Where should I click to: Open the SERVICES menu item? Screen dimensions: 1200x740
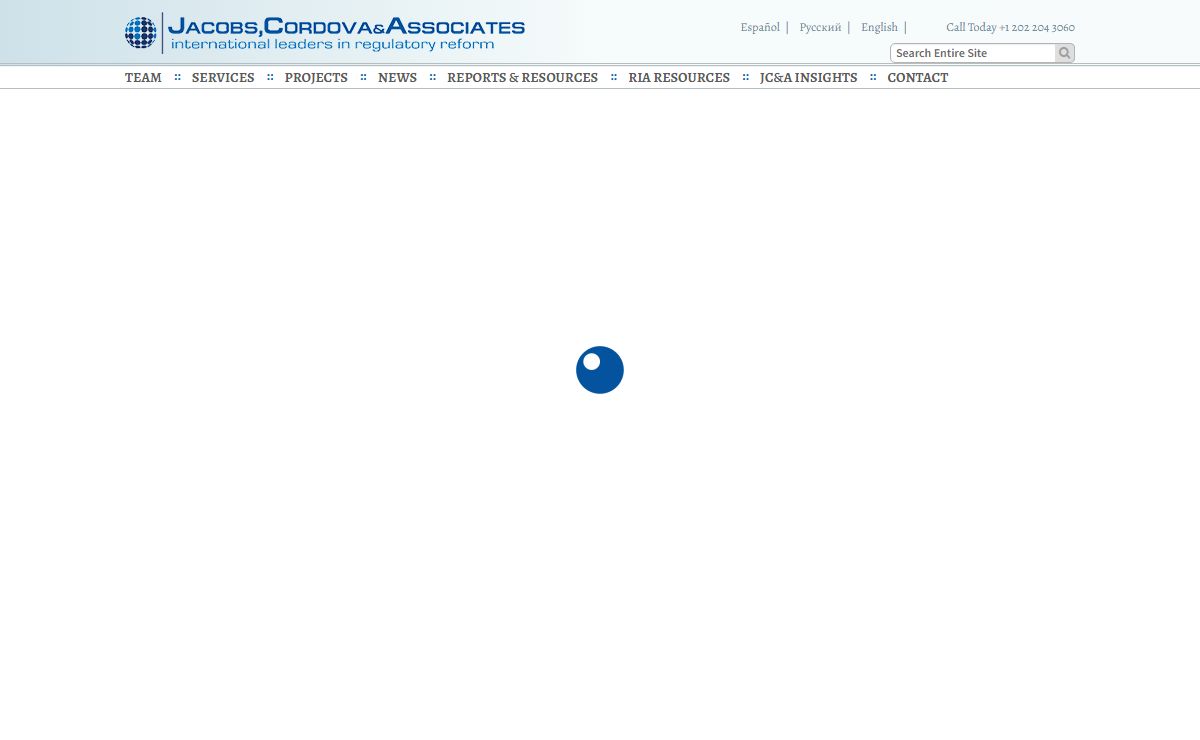223,77
